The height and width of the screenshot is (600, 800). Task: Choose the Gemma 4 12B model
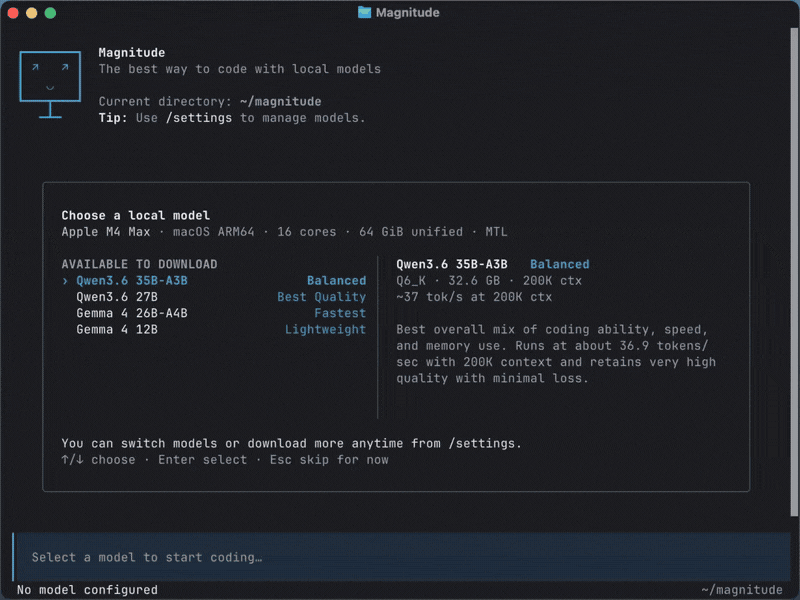[x=117, y=330]
